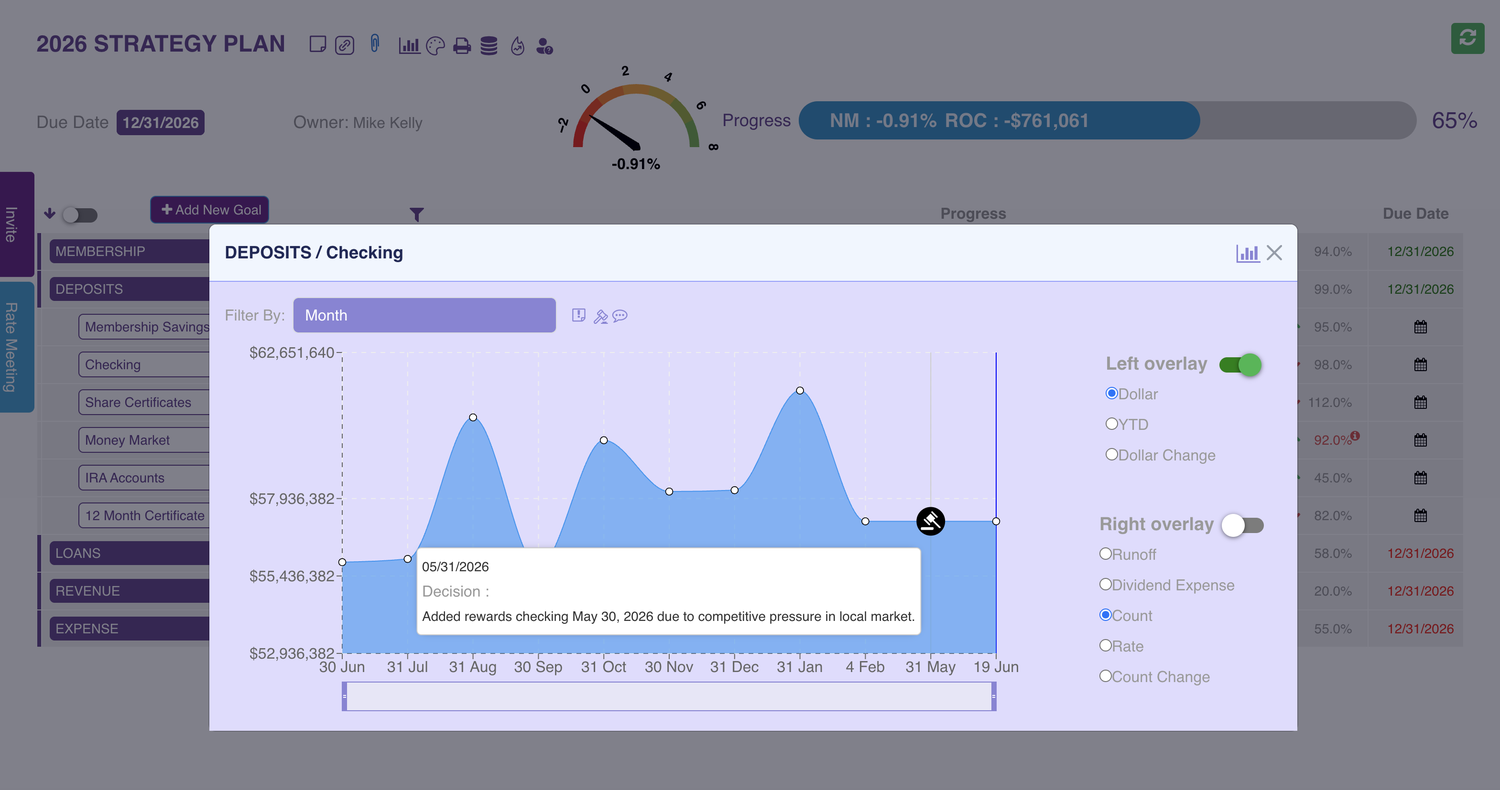The image size is (1500, 790).
Task: Open the calendar icon in the Share Certificates row
Action: click(x=1420, y=403)
